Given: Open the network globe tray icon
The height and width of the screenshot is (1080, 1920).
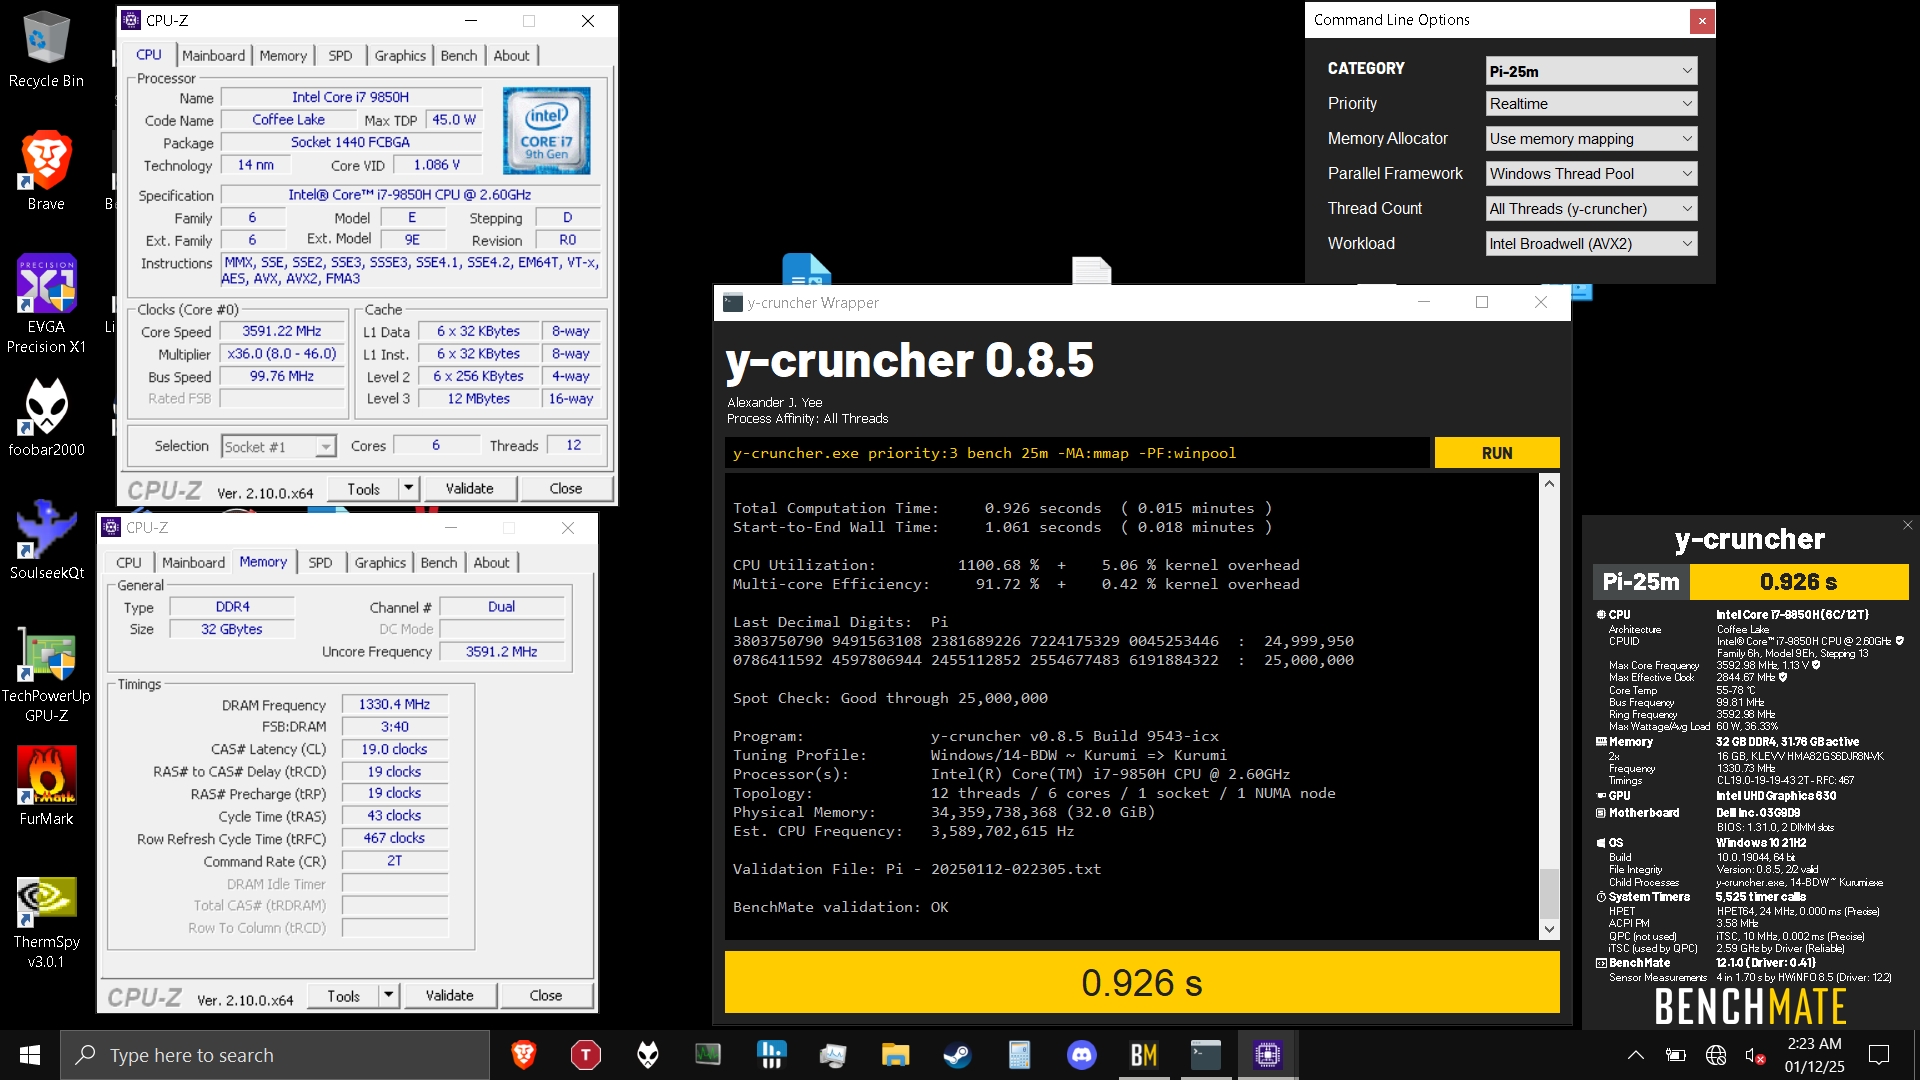Looking at the screenshot, I should [1716, 1055].
